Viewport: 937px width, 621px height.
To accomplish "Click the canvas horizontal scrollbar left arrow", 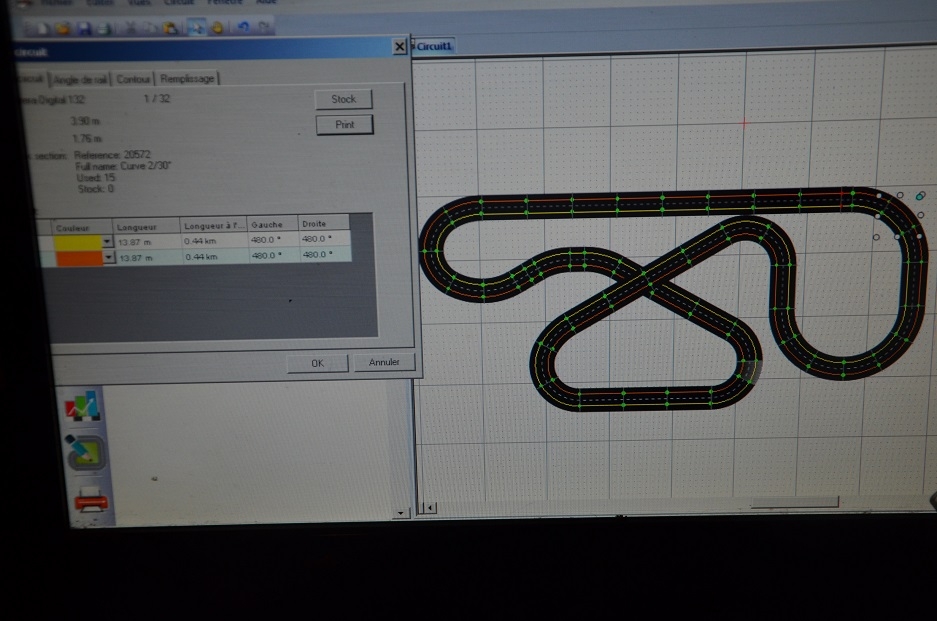I will [x=430, y=508].
